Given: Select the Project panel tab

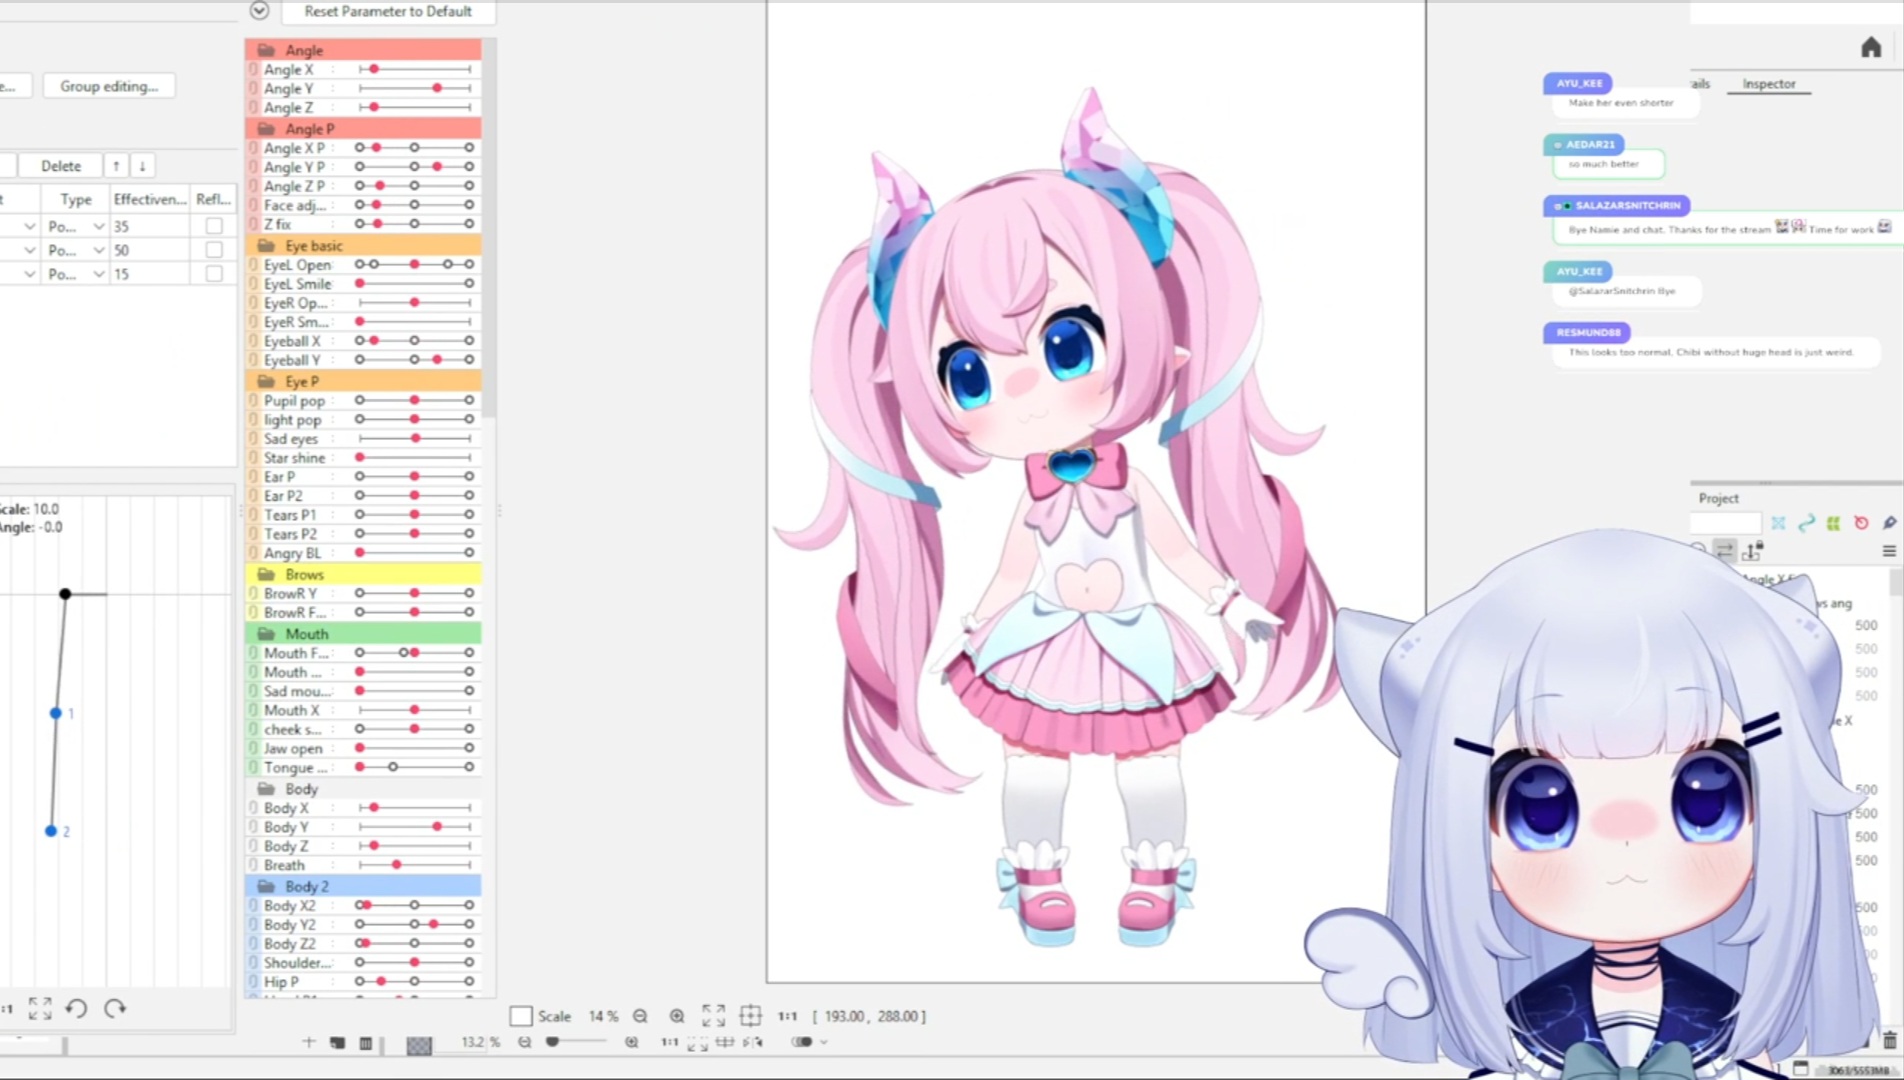Looking at the screenshot, I should click(1718, 498).
